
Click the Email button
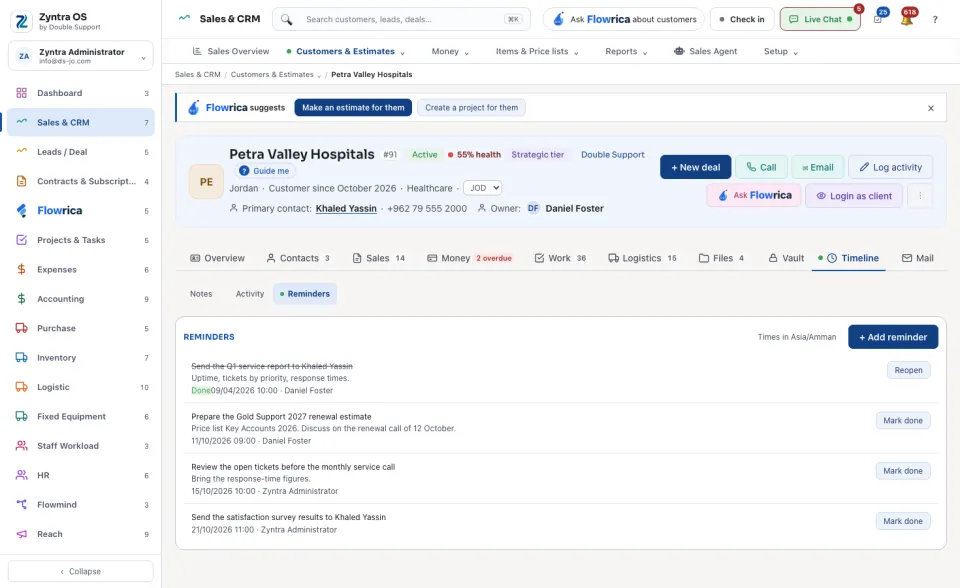[818, 167]
